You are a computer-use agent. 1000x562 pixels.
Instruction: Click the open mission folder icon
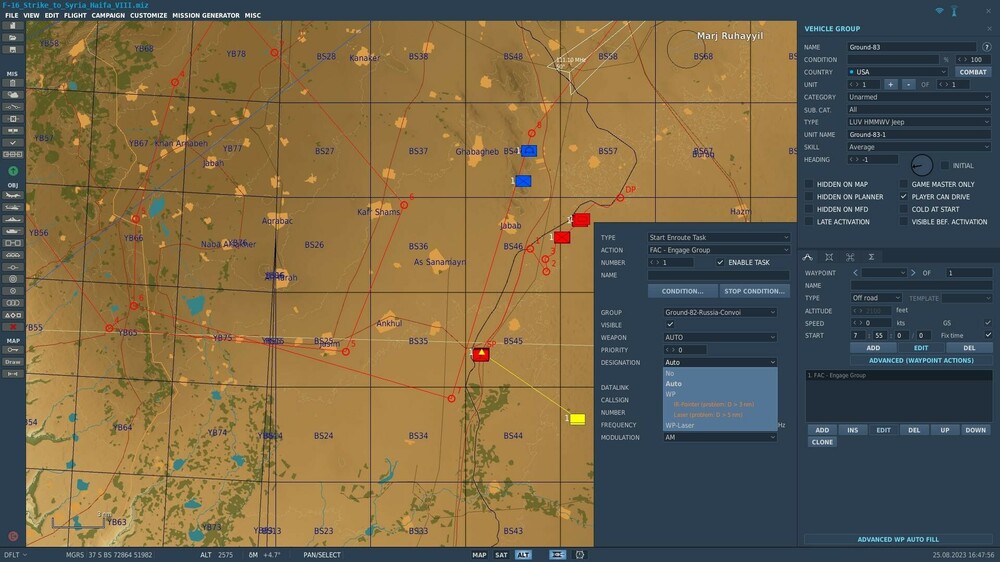click(12, 38)
